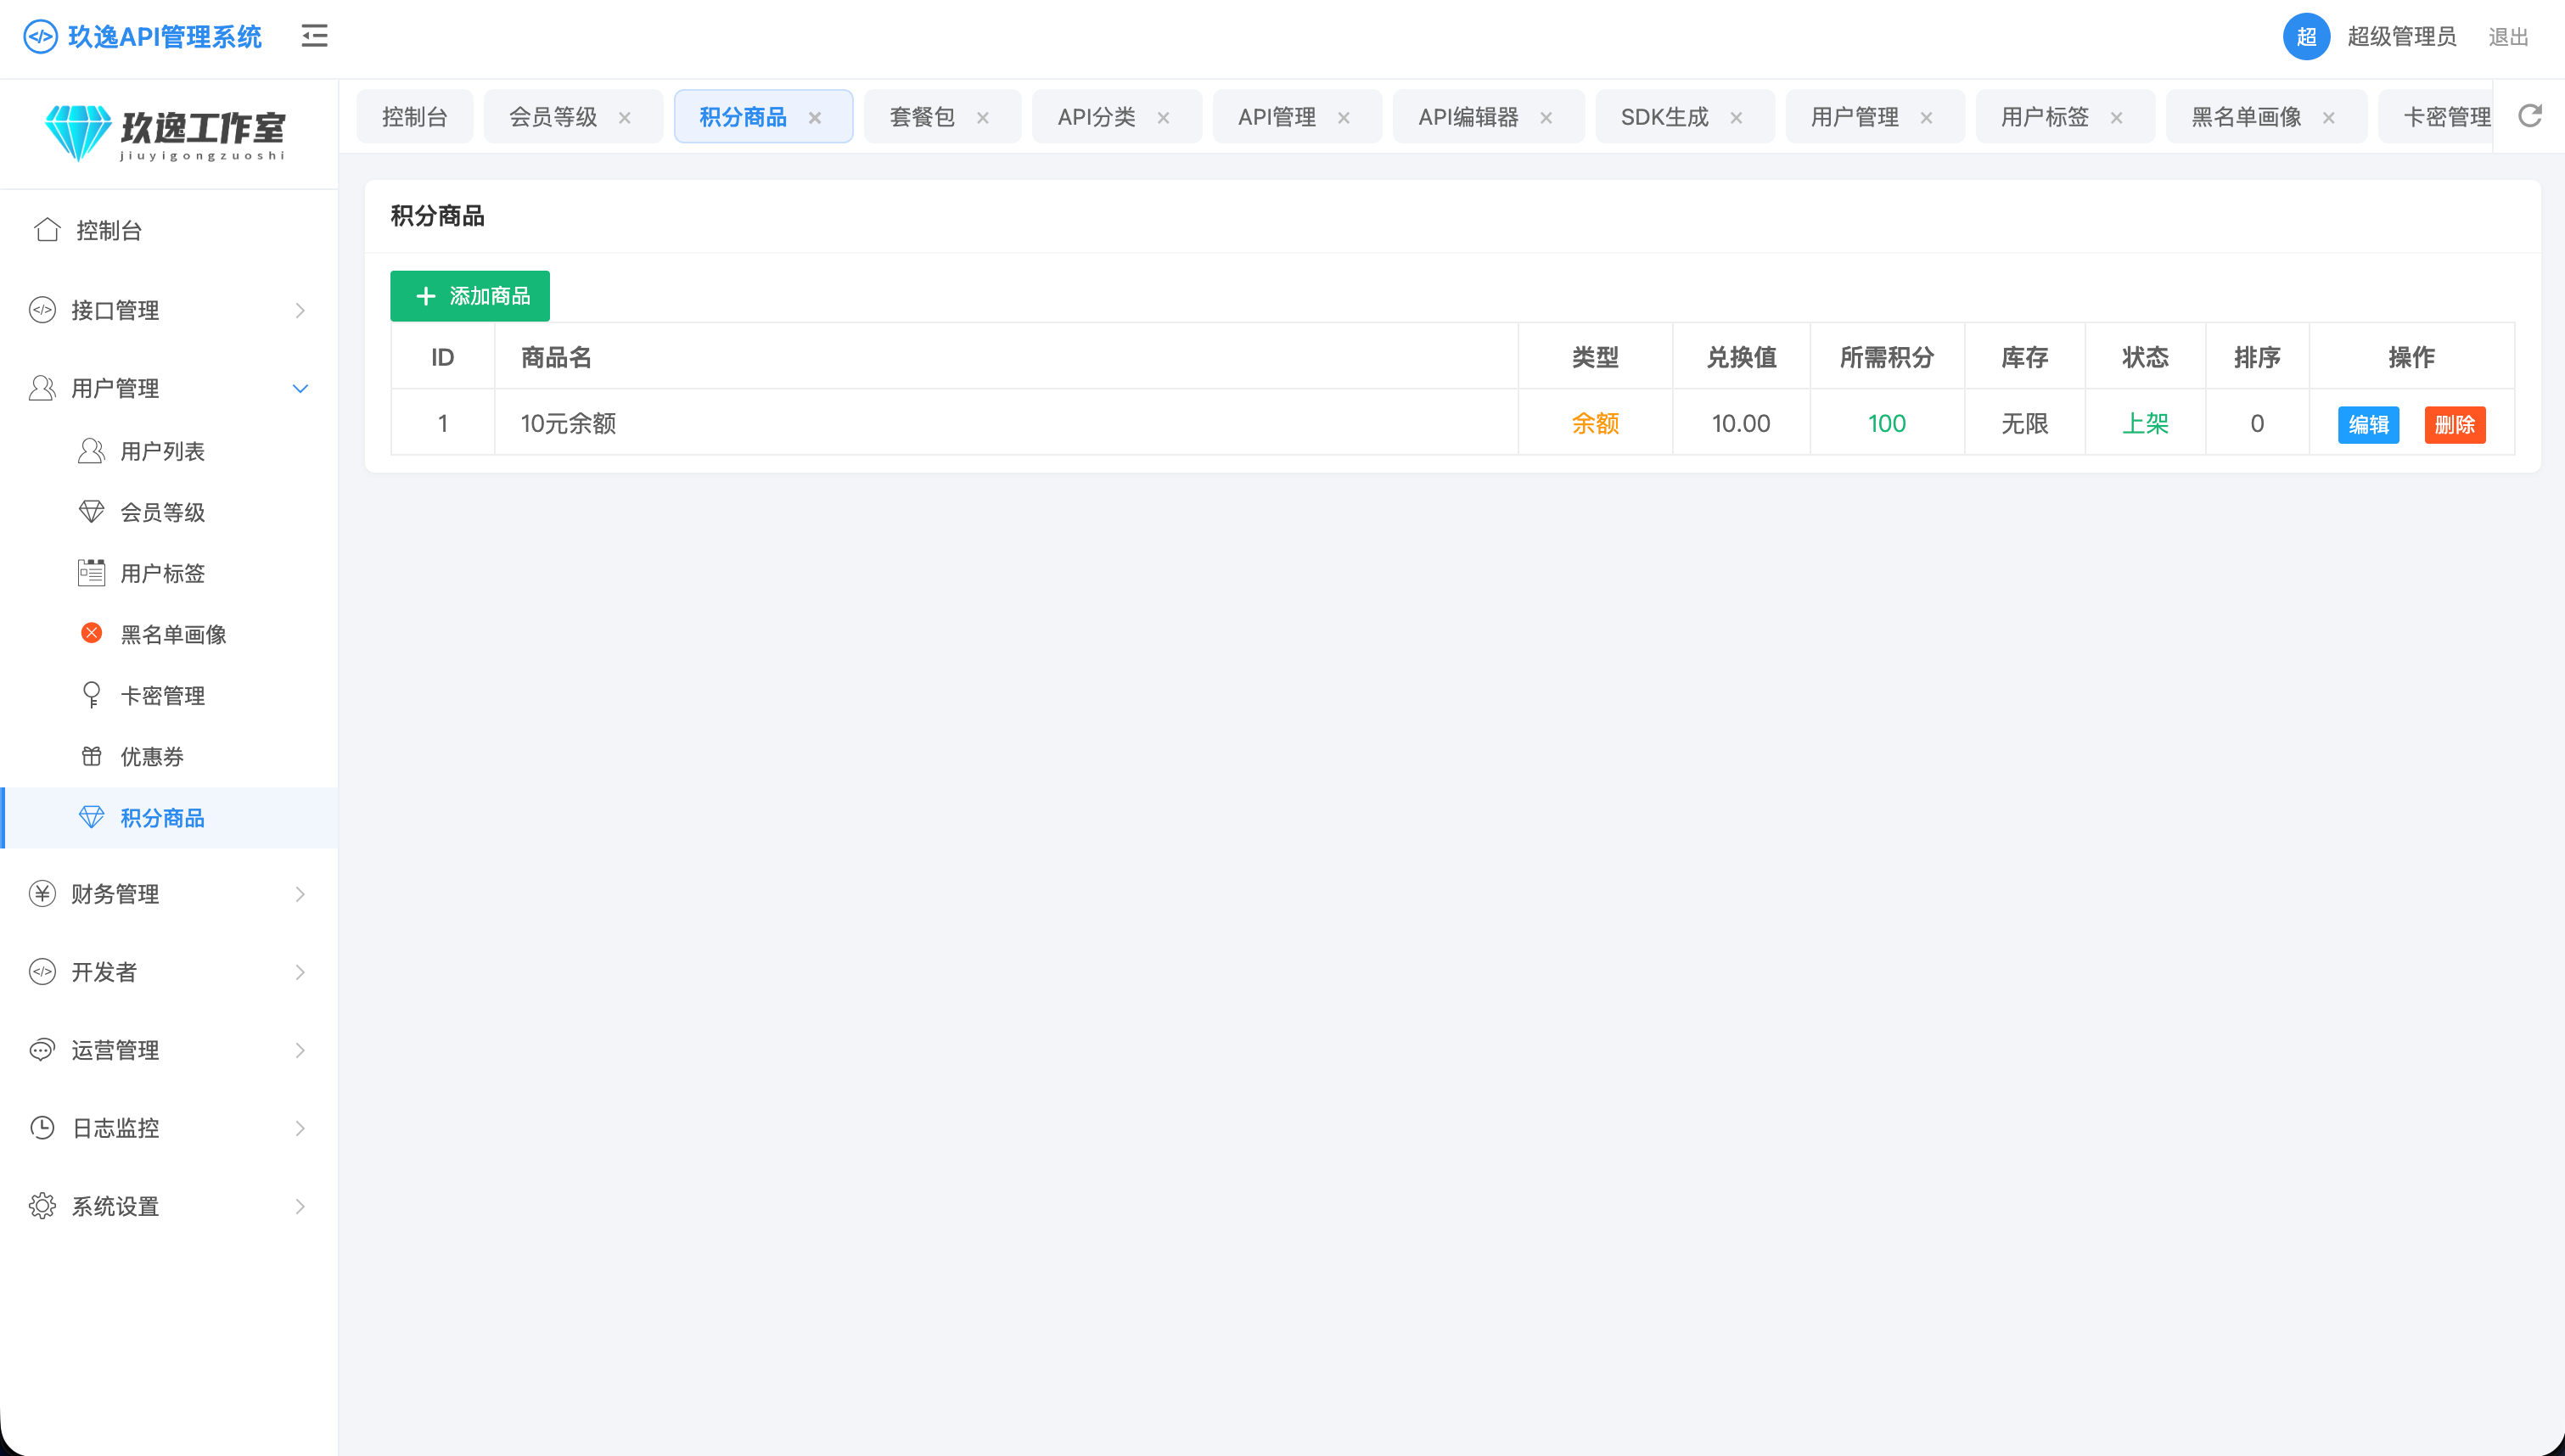This screenshot has height=1456, width=2565.
Task: Click the diamond icon next to 会员等级
Action: click(91, 512)
